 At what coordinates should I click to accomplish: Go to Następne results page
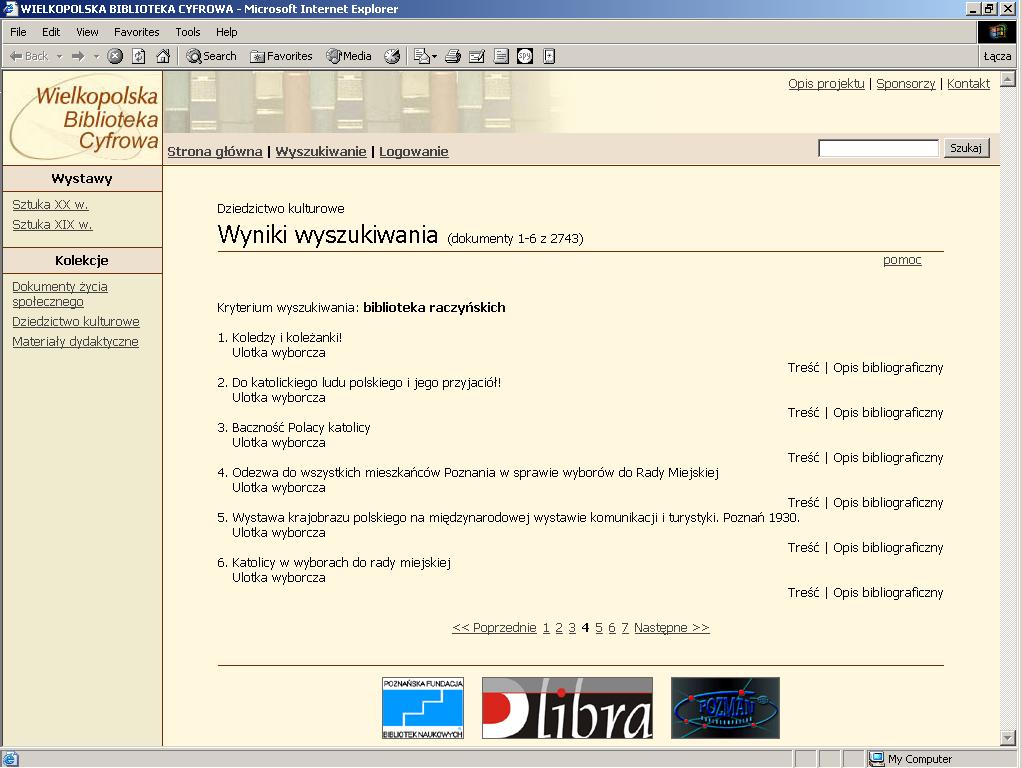coord(671,628)
